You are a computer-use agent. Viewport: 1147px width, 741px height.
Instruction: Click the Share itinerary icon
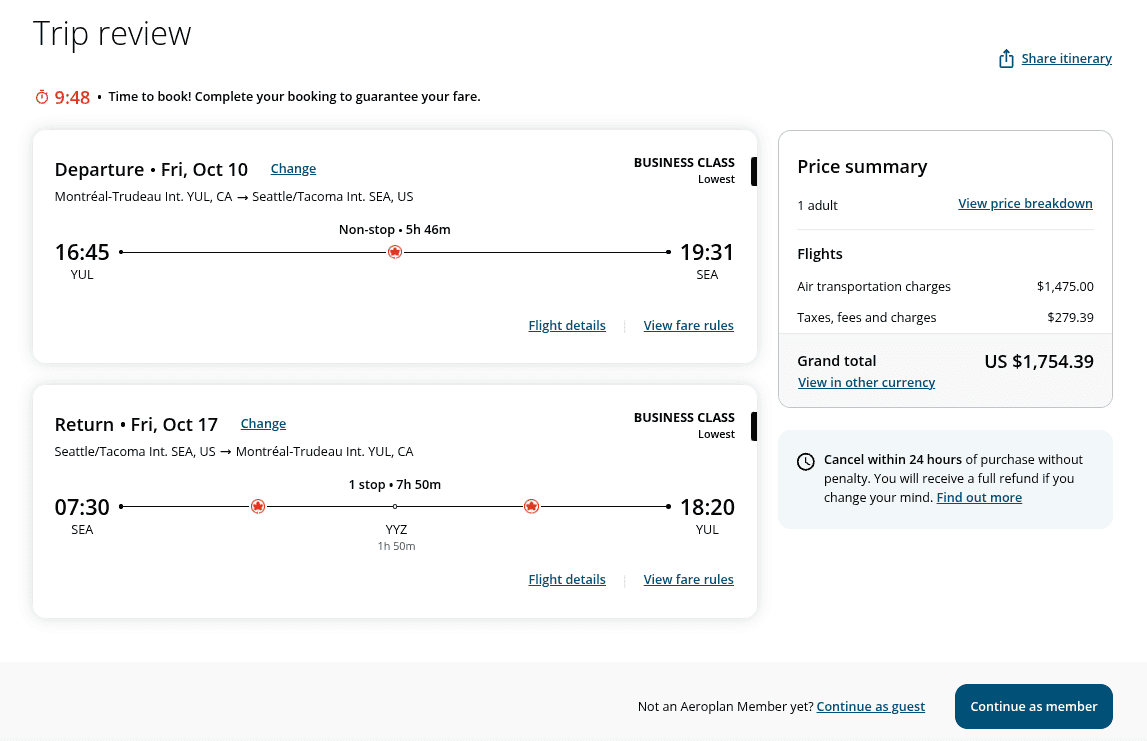pos(1004,58)
